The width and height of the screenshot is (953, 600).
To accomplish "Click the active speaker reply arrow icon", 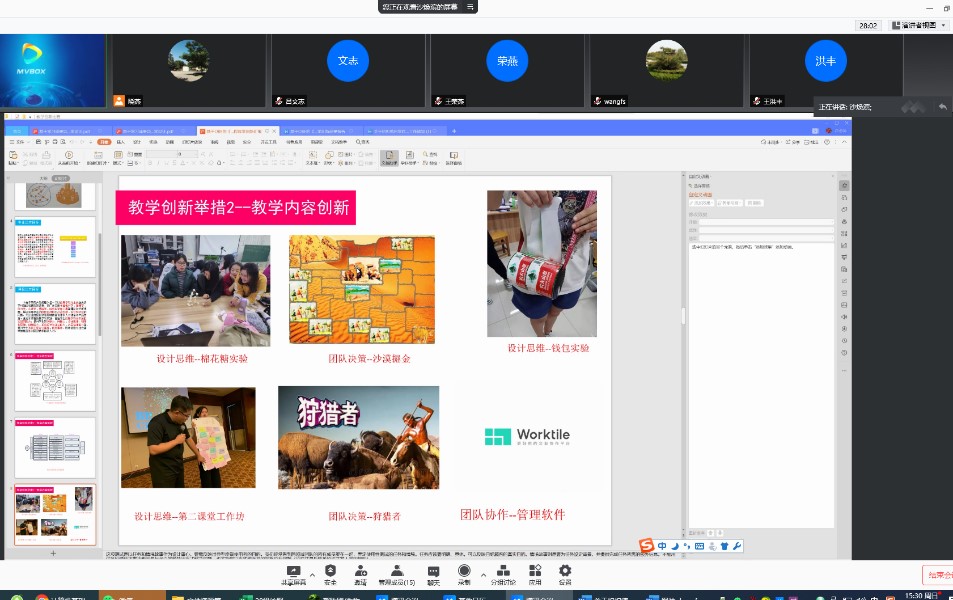I will coord(942,107).
